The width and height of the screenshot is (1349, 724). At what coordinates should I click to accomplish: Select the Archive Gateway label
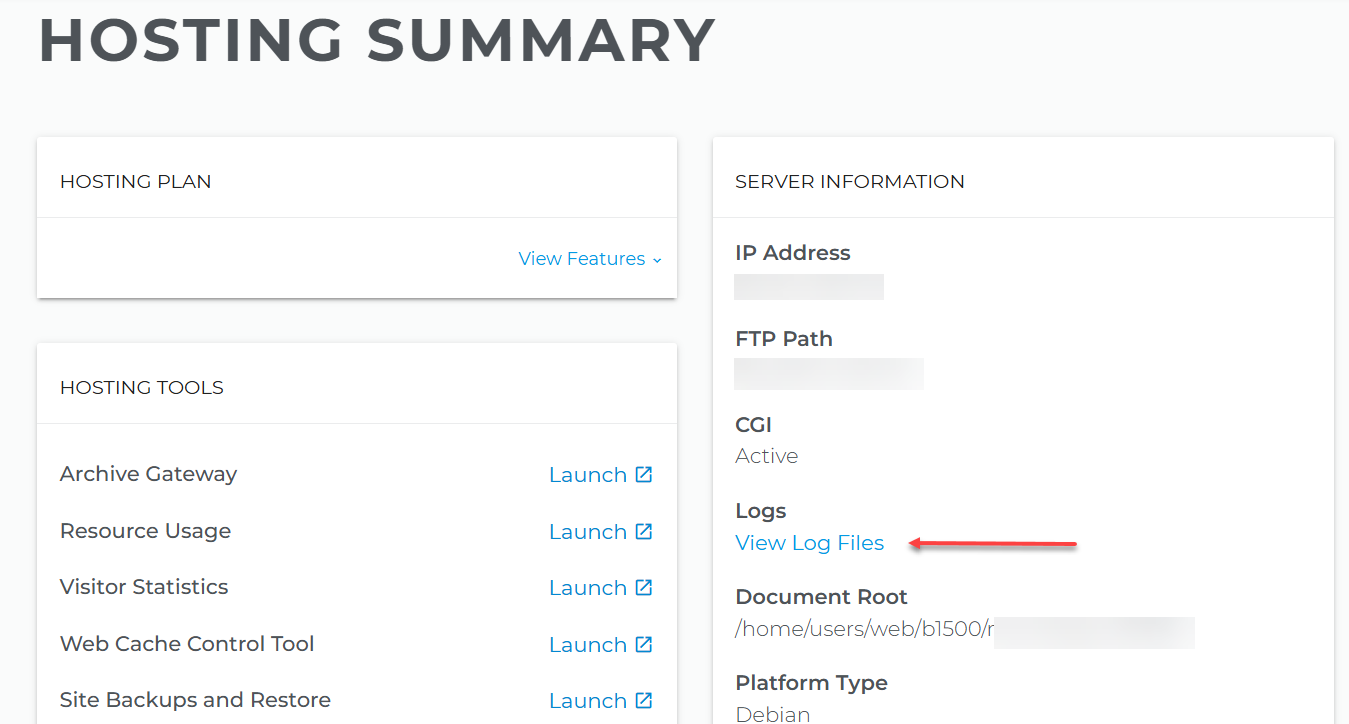pyautogui.click(x=148, y=474)
